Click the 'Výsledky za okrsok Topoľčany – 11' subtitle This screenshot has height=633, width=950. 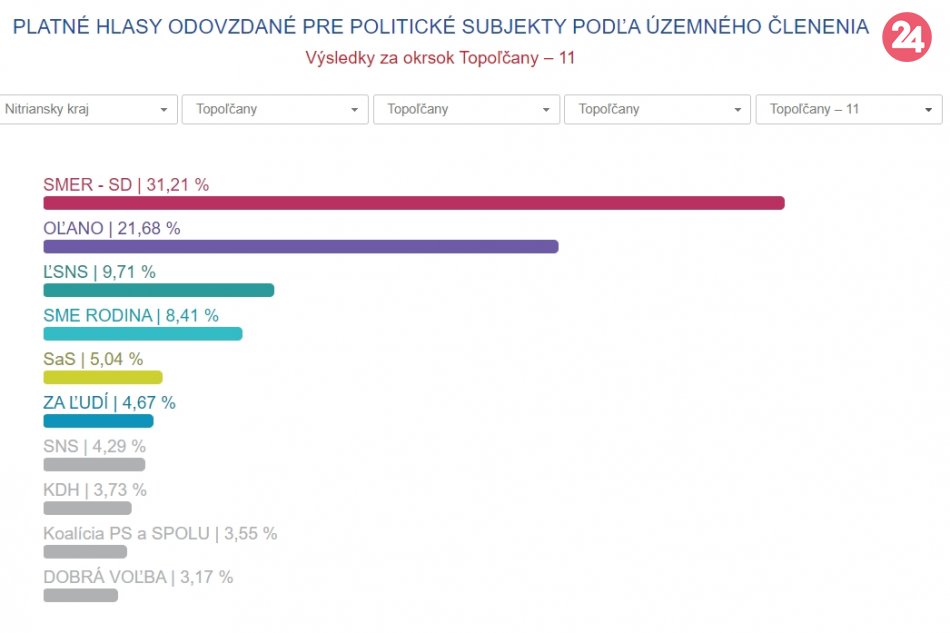(440, 58)
